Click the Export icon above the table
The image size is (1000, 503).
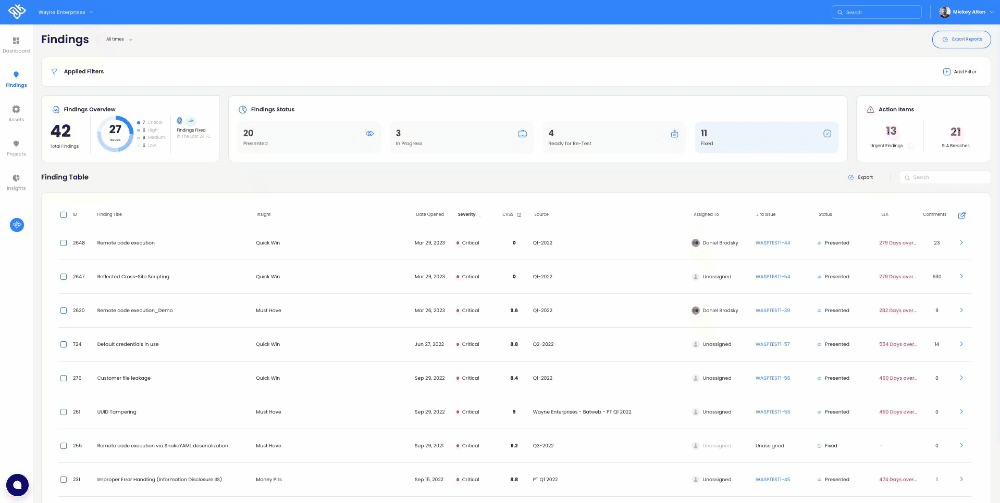tap(851, 177)
